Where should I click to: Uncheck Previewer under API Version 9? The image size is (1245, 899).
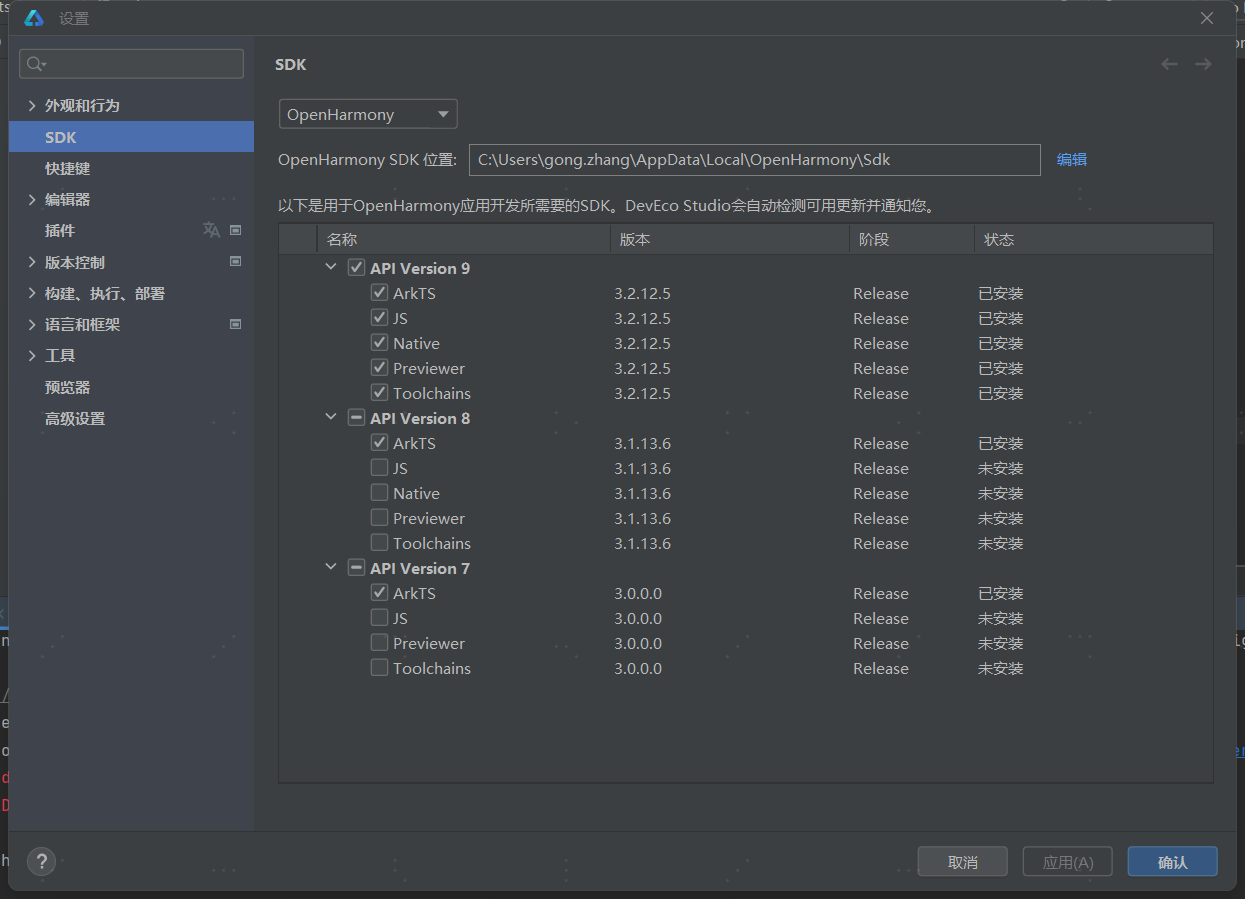coord(379,368)
